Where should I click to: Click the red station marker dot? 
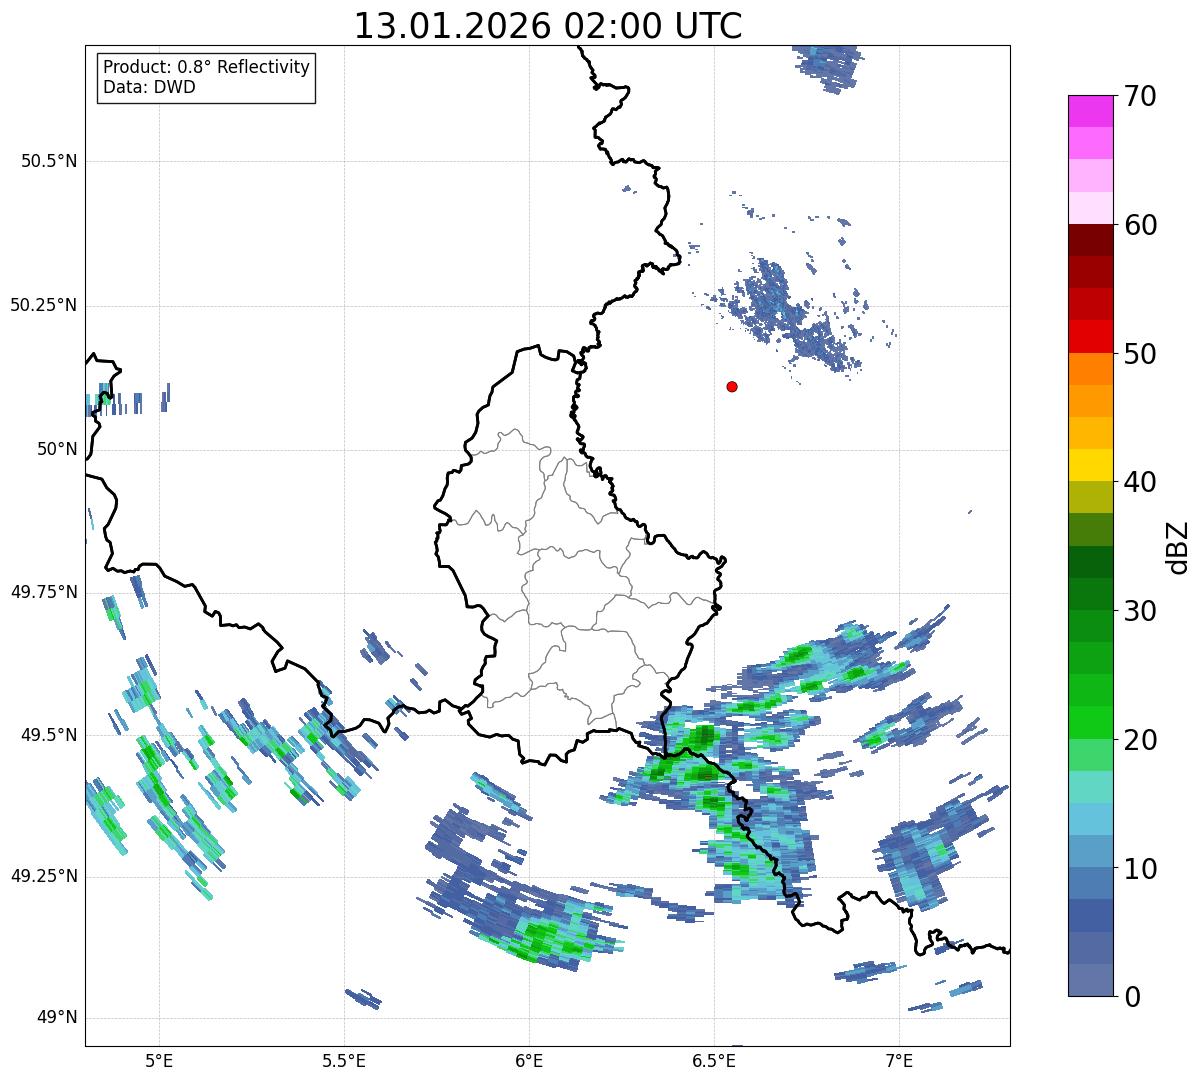click(x=732, y=386)
